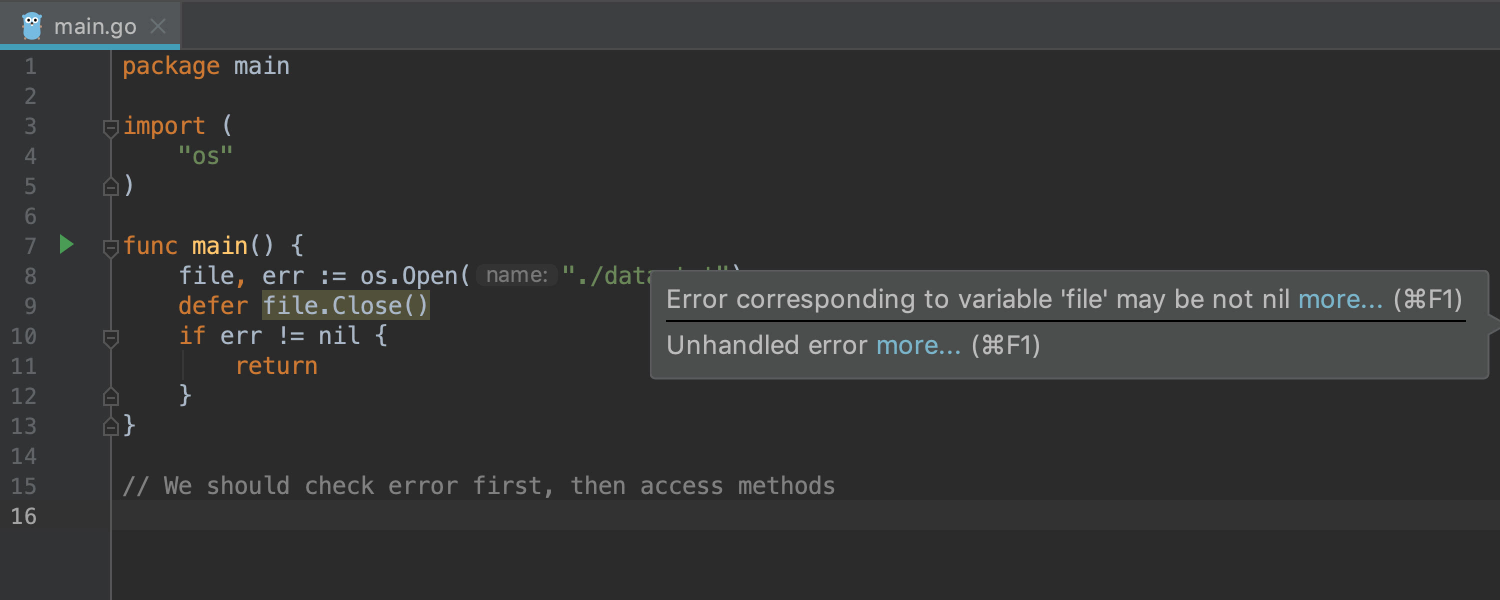The height and width of the screenshot is (600, 1500).
Task: Run main using the green gutter arrow
Action: click(x=66, y=244)
